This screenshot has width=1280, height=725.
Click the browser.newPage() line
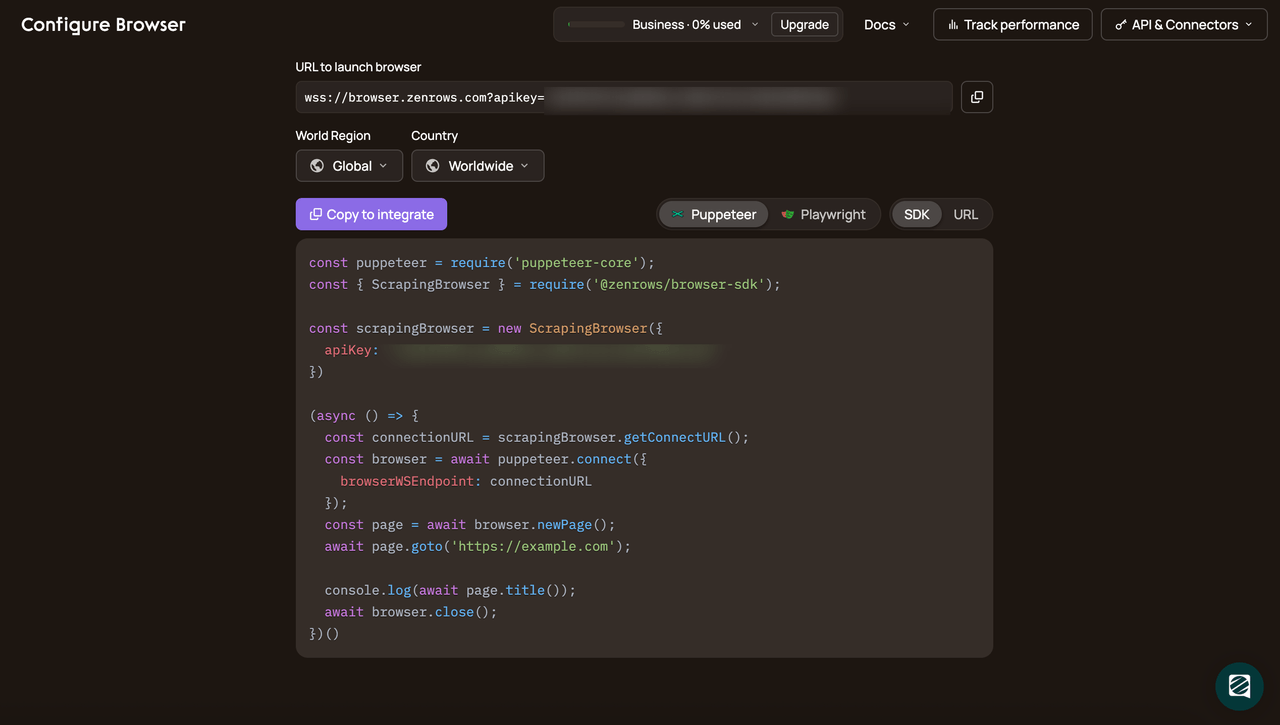pos(470,525)
